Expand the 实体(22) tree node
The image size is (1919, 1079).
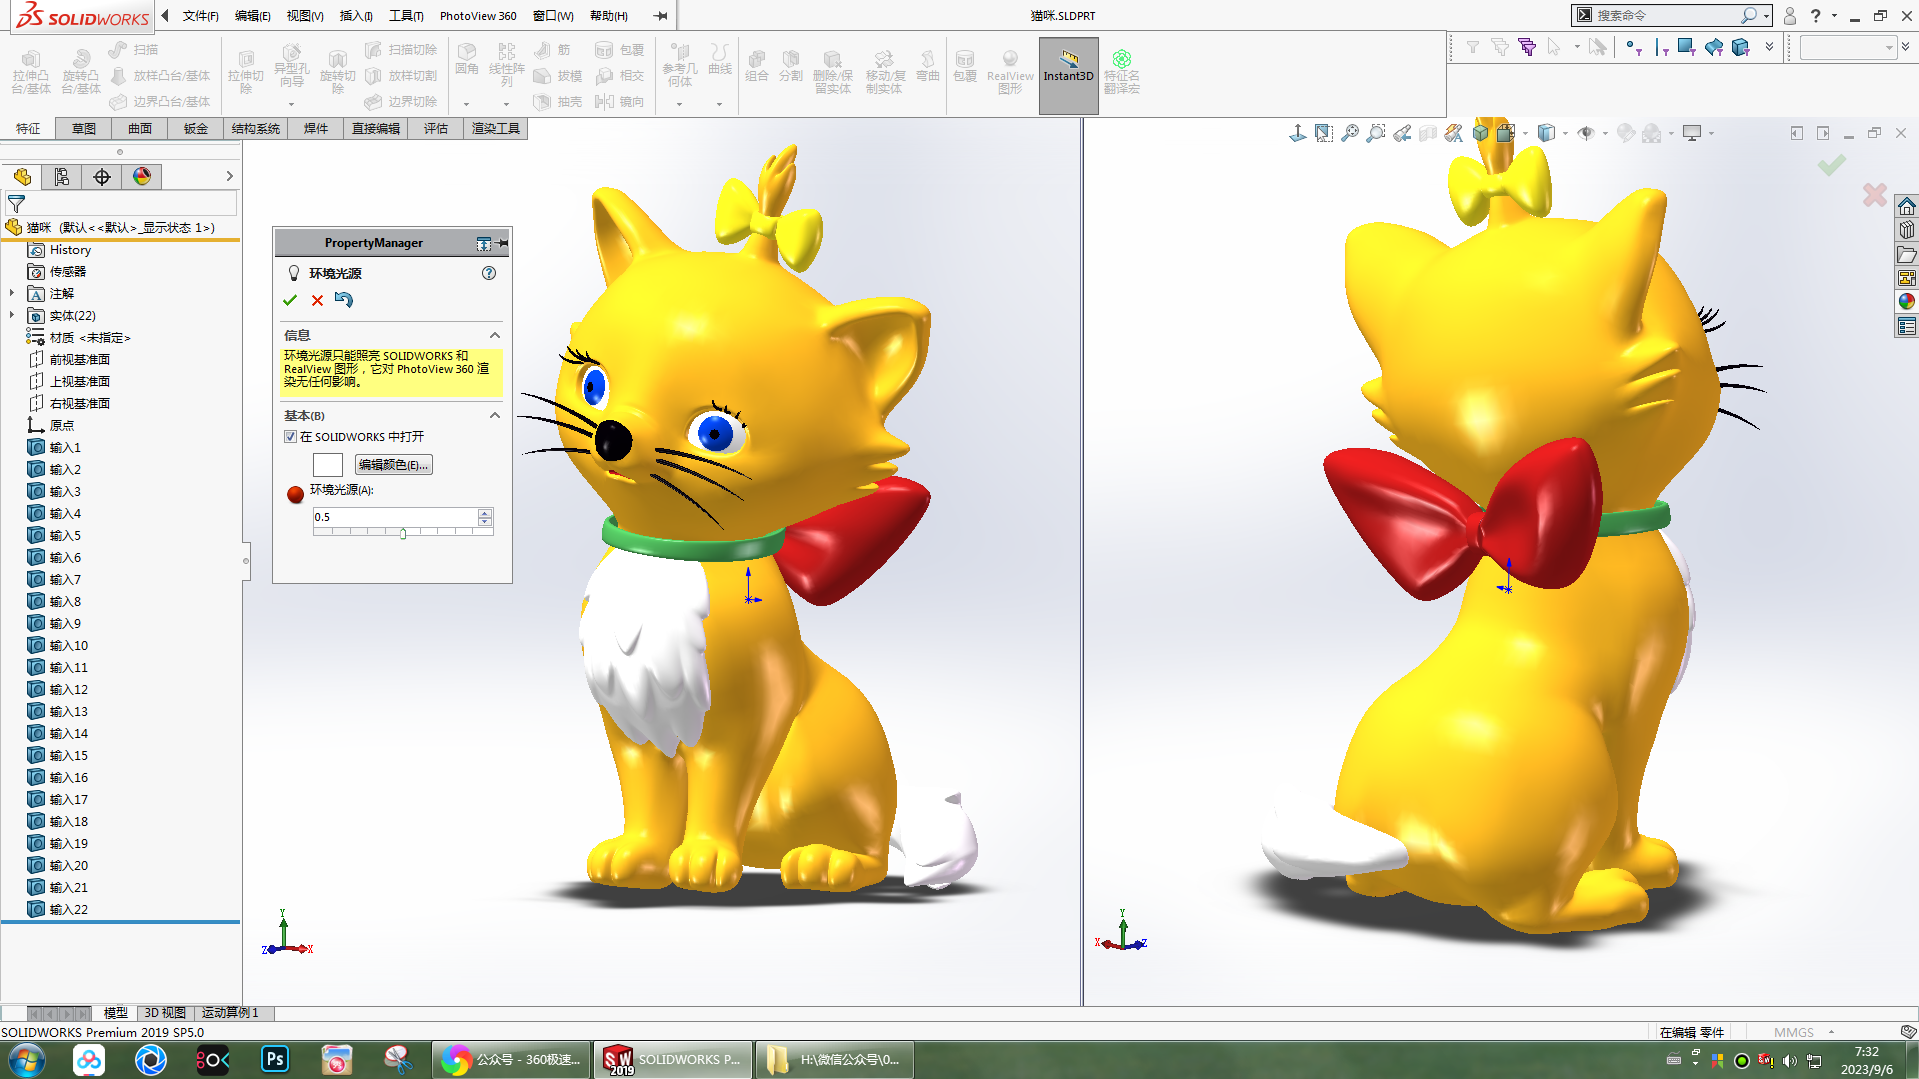(x=12, y=315)
